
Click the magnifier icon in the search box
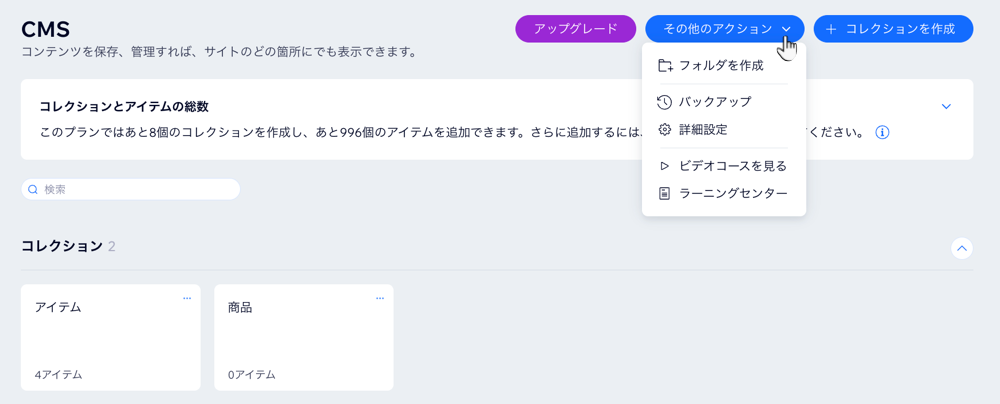click(x=33, y=190)
